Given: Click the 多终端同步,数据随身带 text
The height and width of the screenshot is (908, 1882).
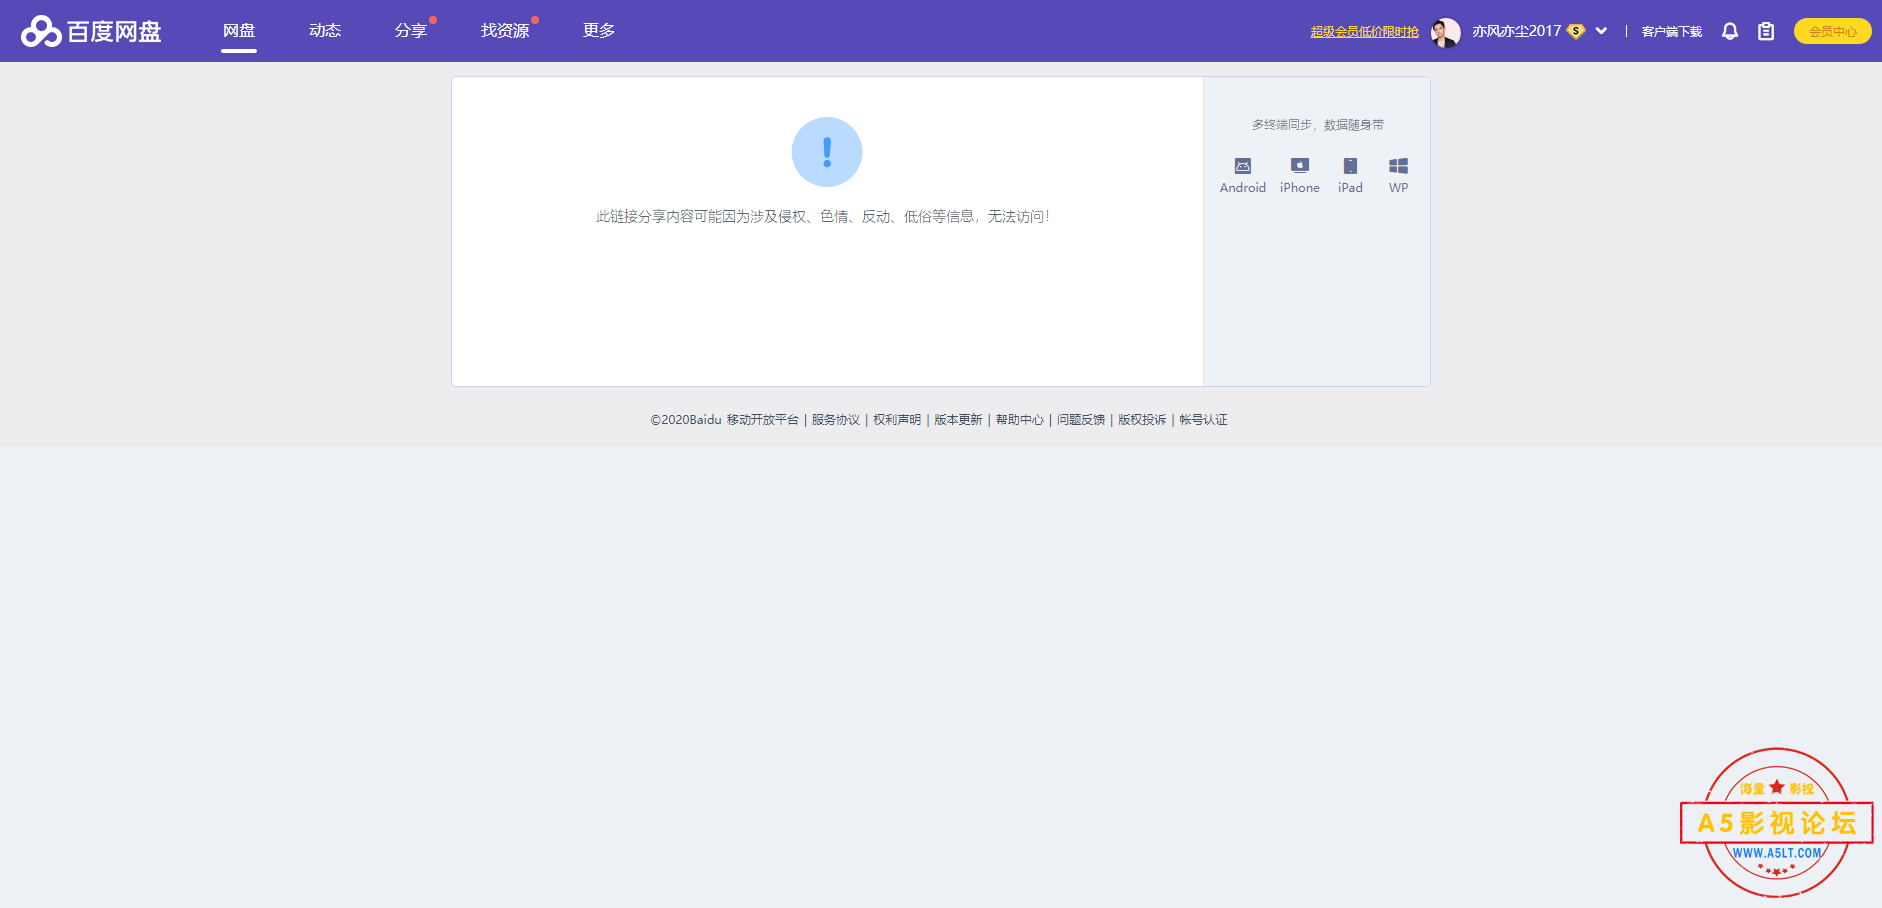Looking at the screenshot, I should tap(1318, 125).
